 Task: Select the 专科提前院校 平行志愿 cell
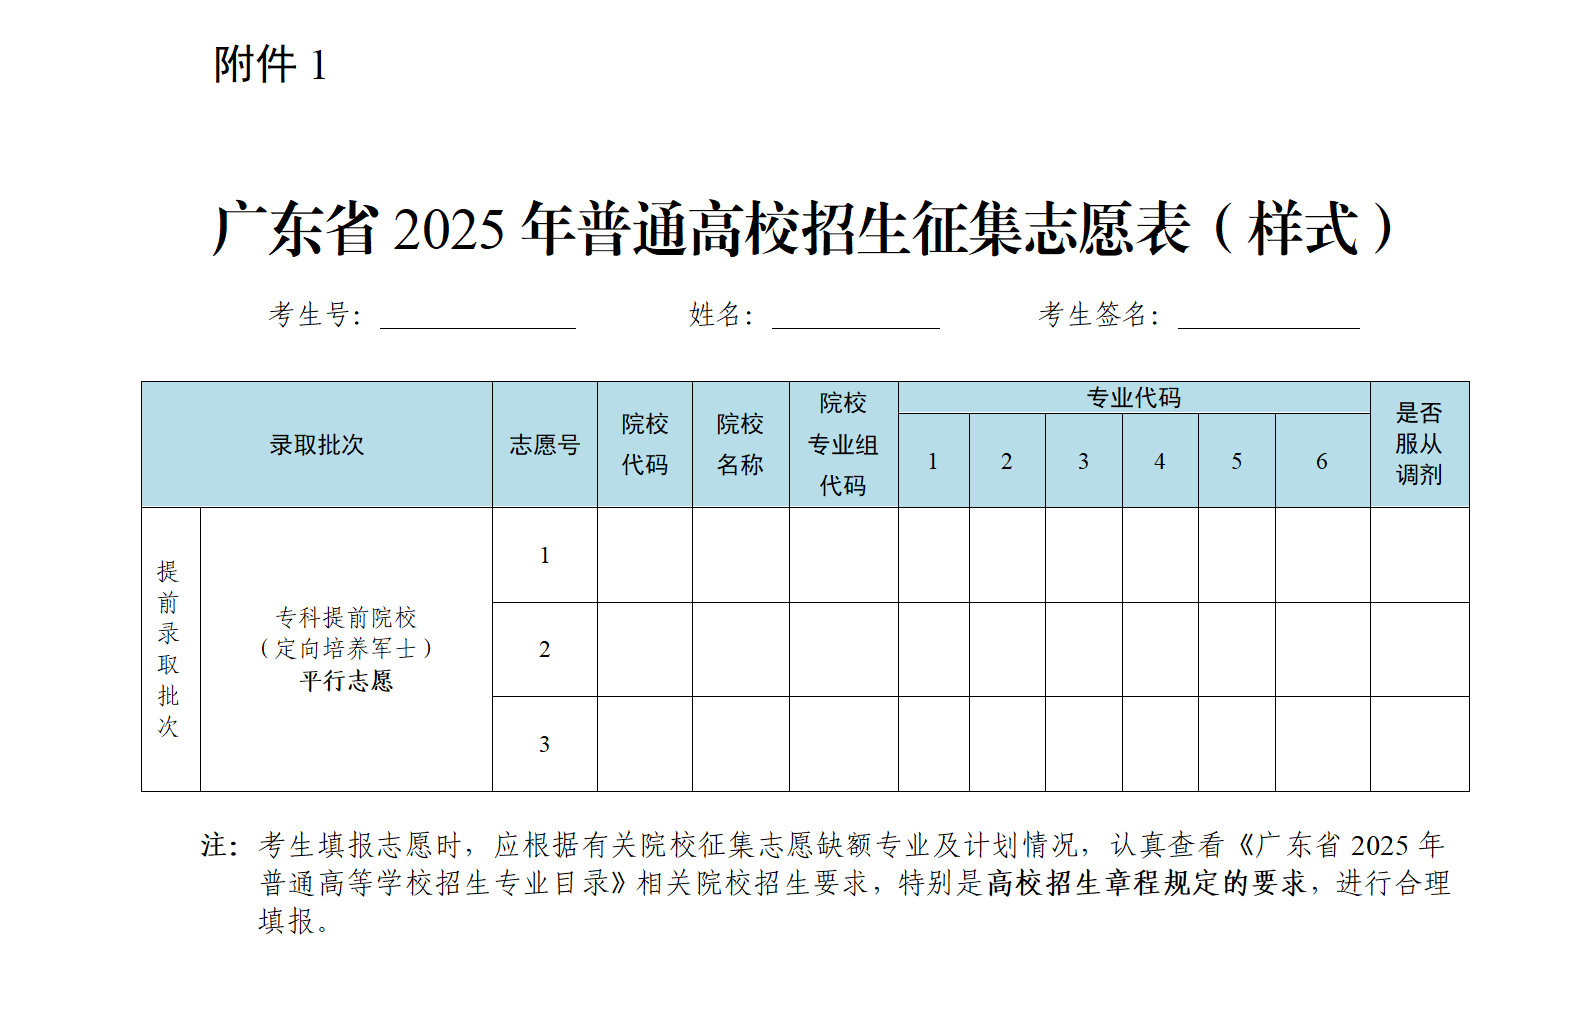[346, 650]
